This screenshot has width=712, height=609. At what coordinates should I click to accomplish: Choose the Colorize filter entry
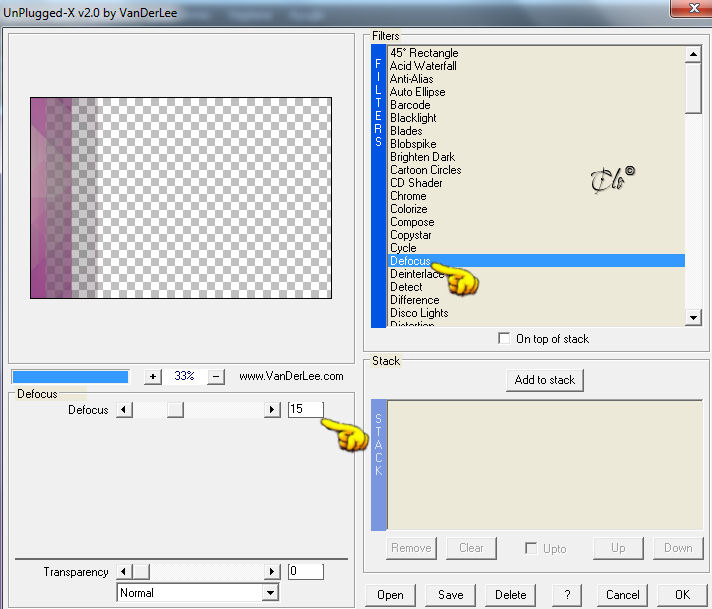click(408, 209)
